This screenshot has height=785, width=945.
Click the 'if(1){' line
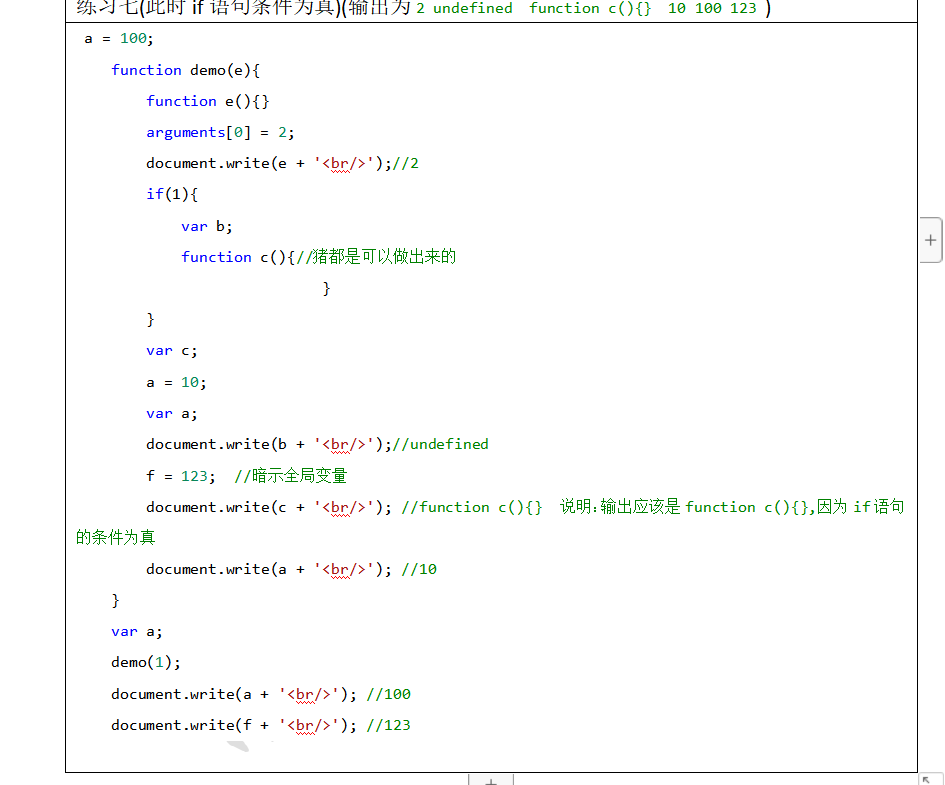pos(172,194)
